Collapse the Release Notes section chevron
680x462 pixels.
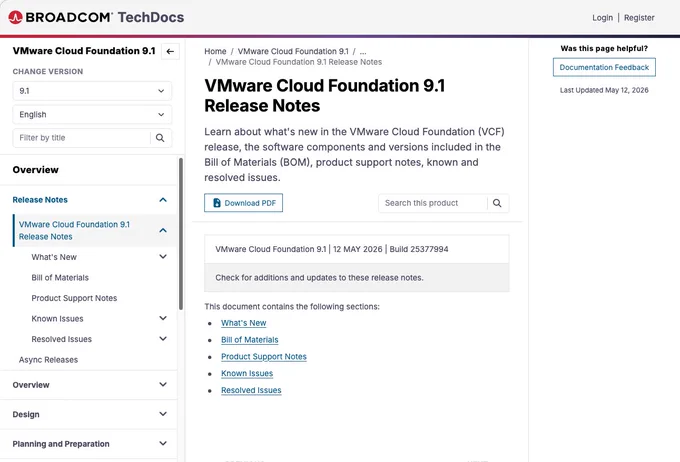[163, 200]
